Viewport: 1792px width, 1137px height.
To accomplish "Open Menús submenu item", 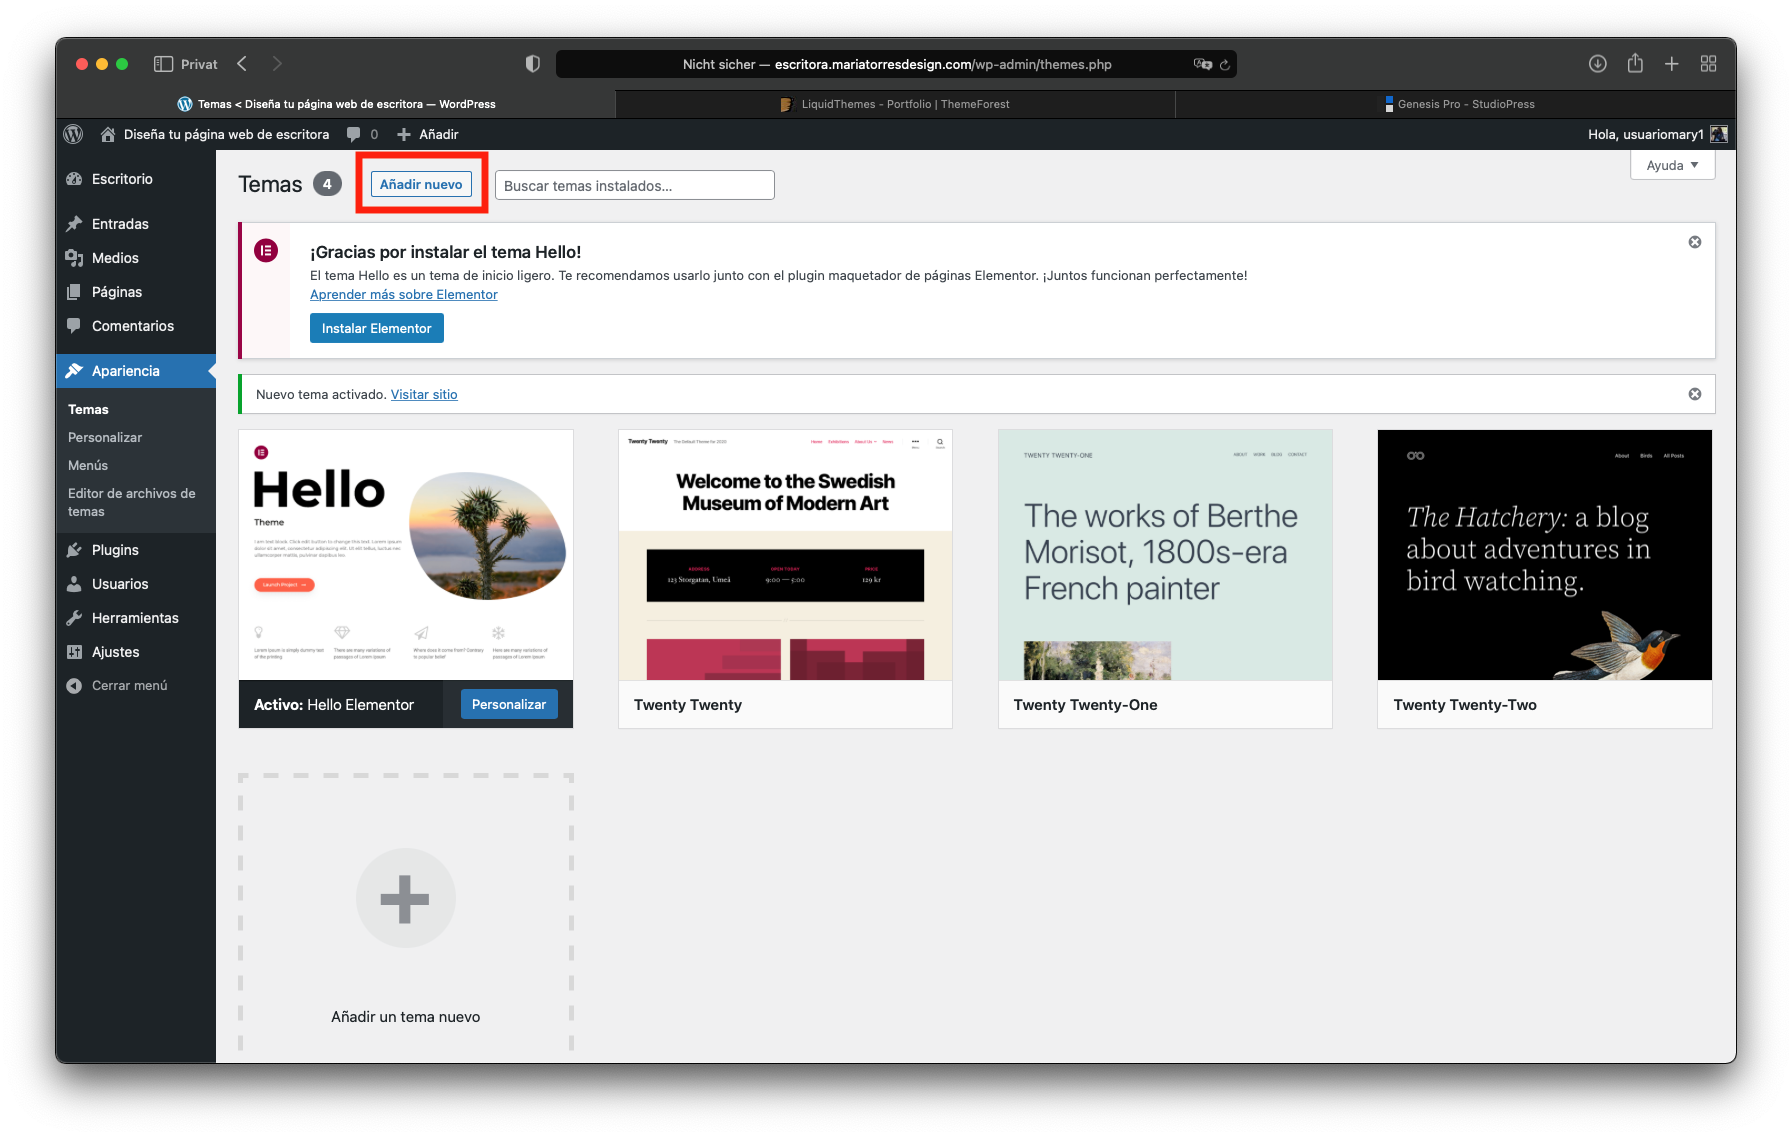I will 88,465.
